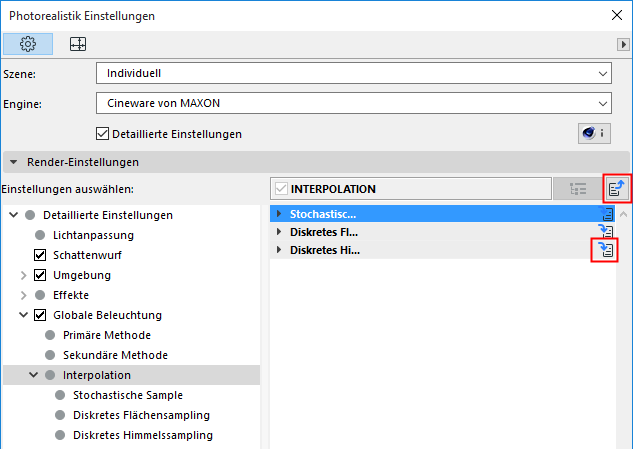Select Diskretes Flächensampling tree item
Image resolution: width=633 pixels, height=449 pixels.
(x=141, y=415)
